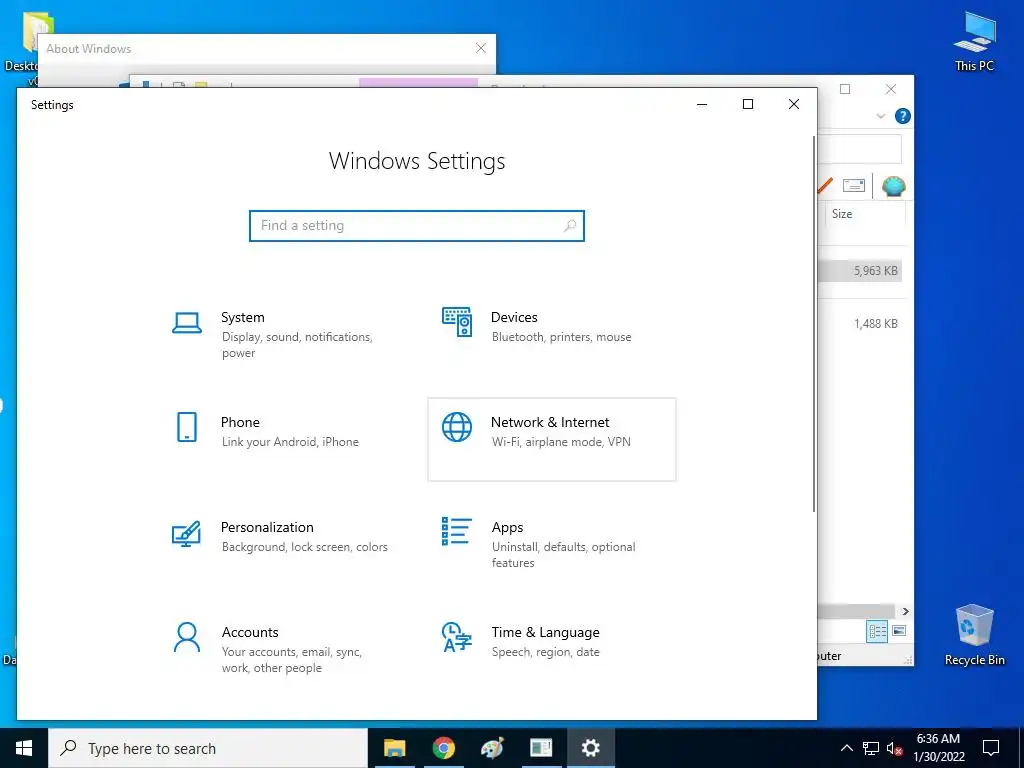Viewport: 1024px width, 768px height.
Task: Switch to the news-style app on taskbar
Action: click(541, 748)
